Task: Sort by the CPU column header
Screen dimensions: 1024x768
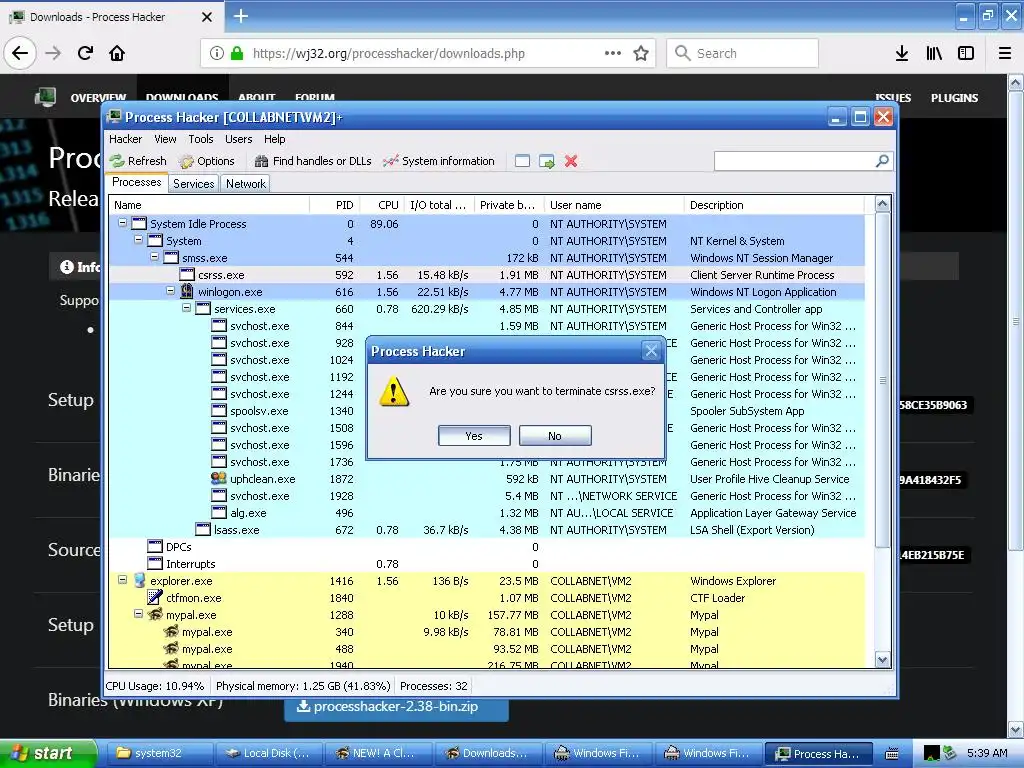Action: click(382, 205)
